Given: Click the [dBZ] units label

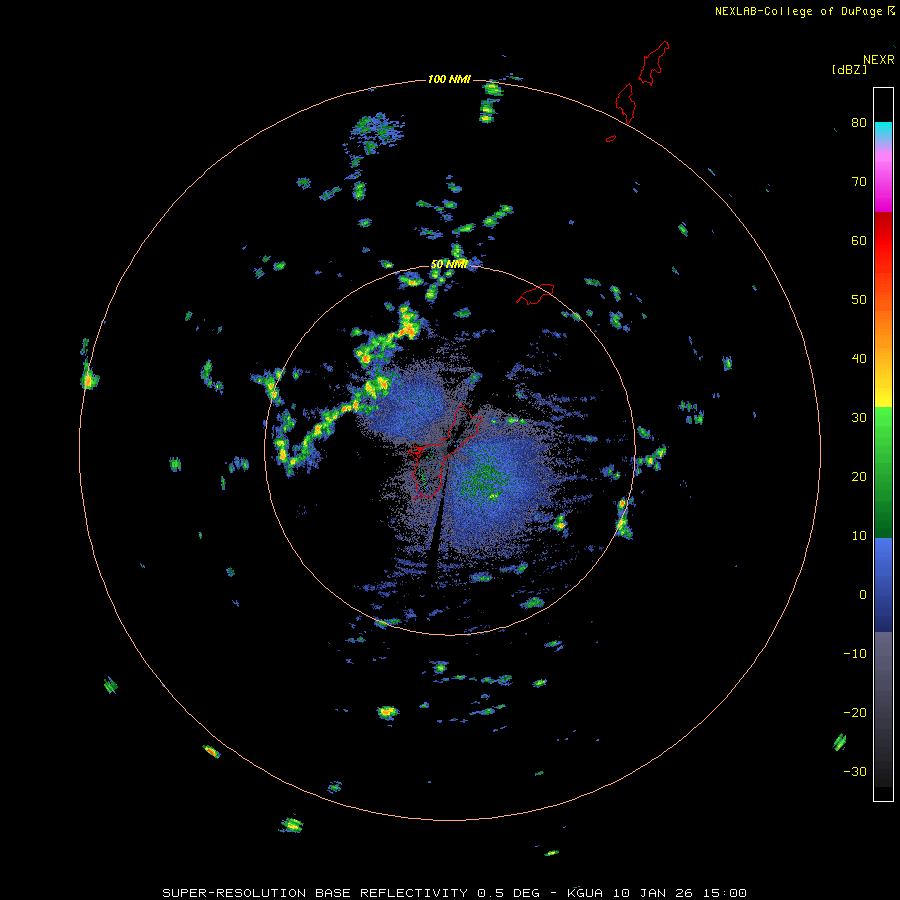Looking at the screenshot, I should click(x=849, y=70).
